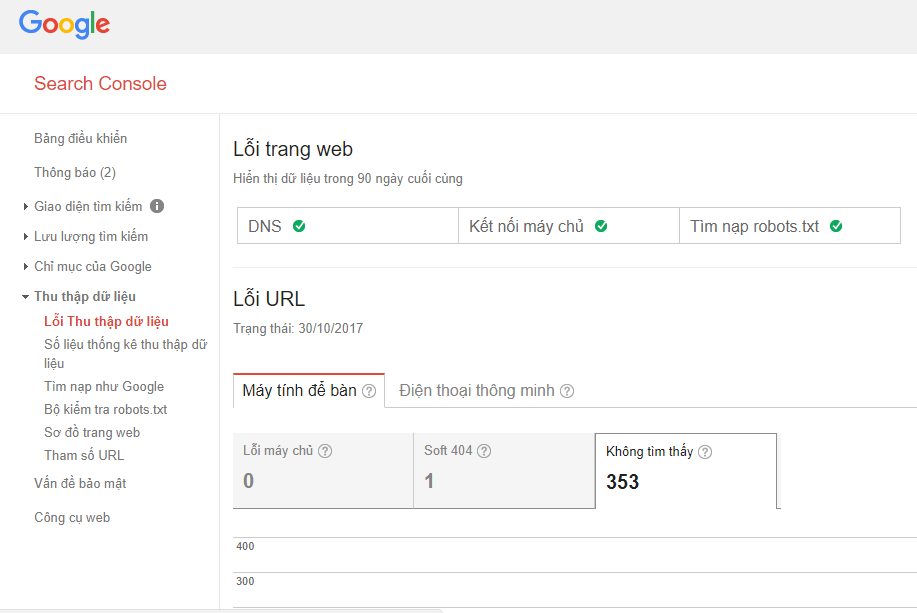The width and height of the screenshot is (917, 613).
Task: Click the Trạng thái: 30/10/2017 text
Action: [x=298, y=328]
